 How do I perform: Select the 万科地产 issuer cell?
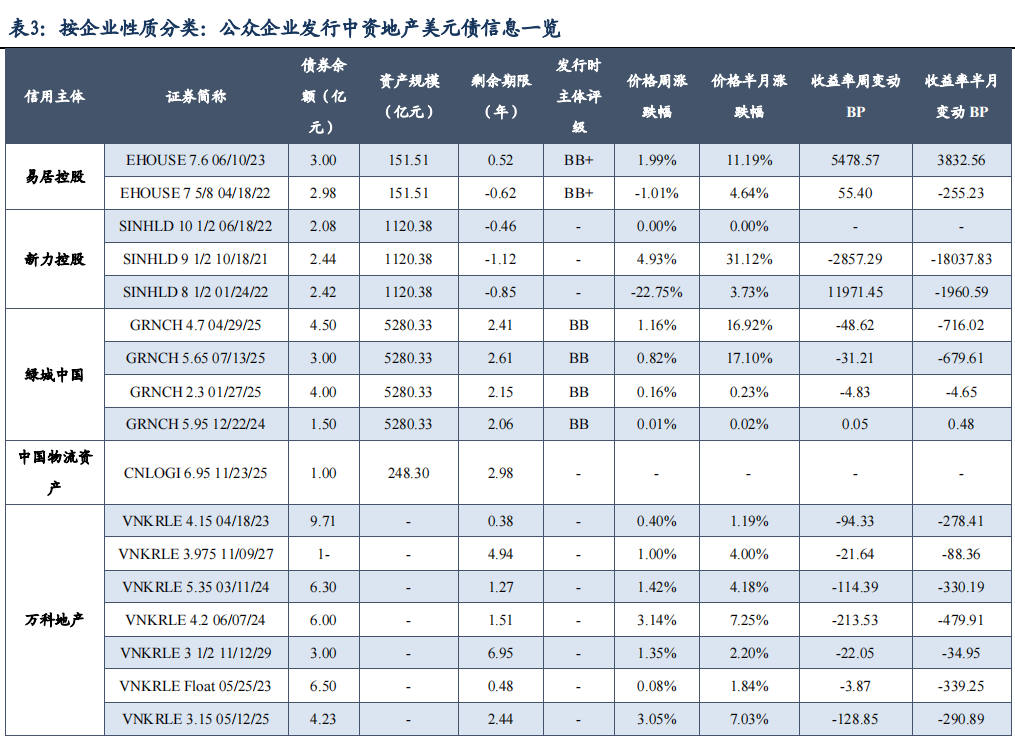(54, 620)
